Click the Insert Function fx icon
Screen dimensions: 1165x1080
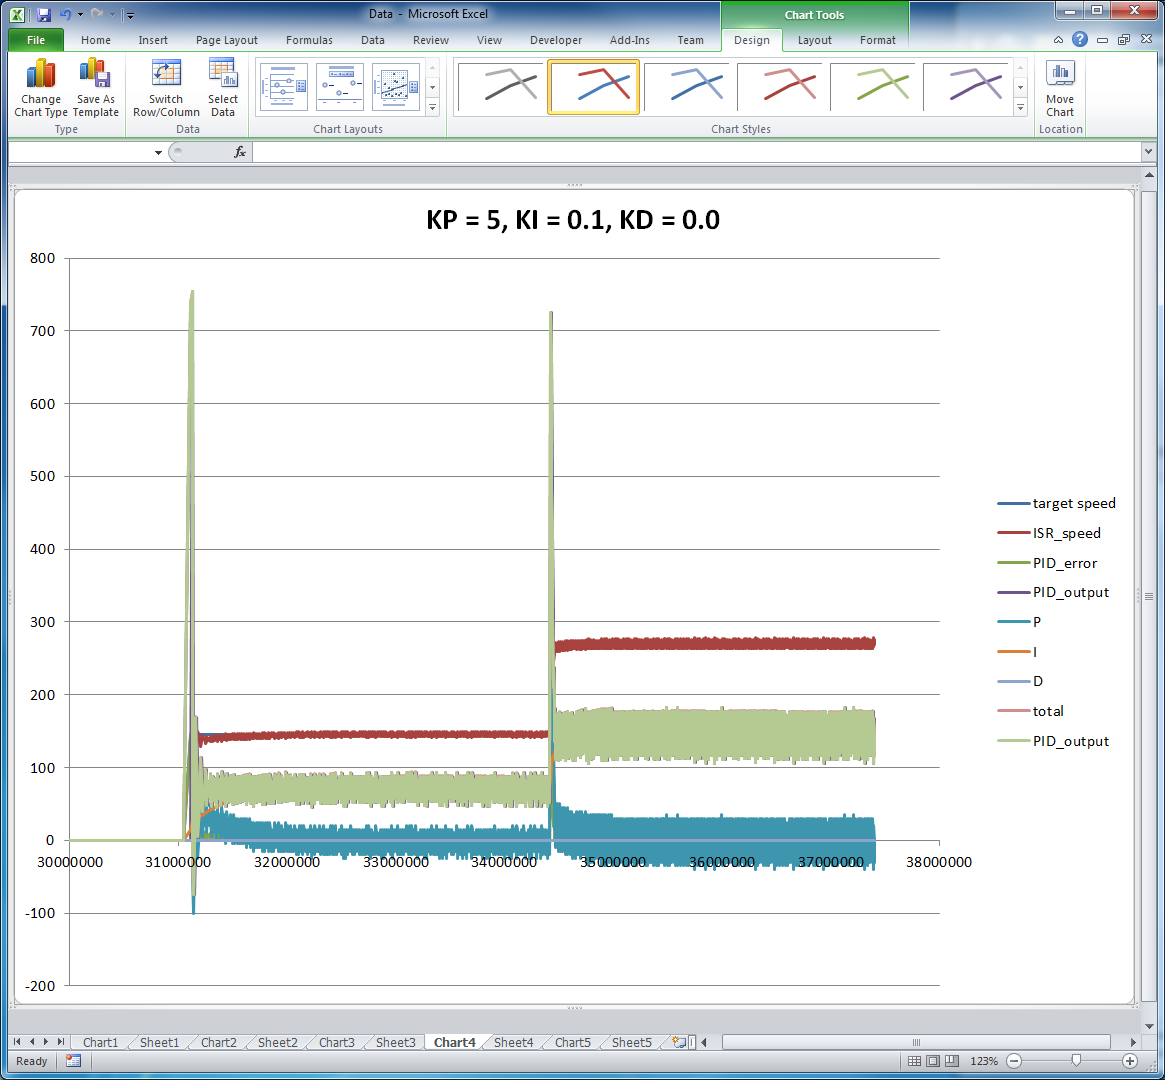[x=239, y=152]
